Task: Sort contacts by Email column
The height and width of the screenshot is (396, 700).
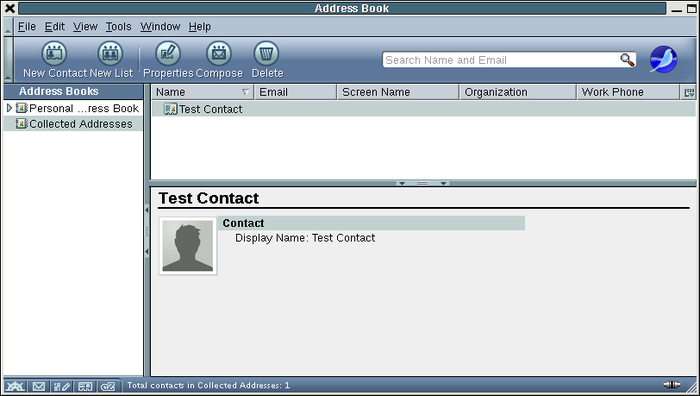Action: (295, 92)
